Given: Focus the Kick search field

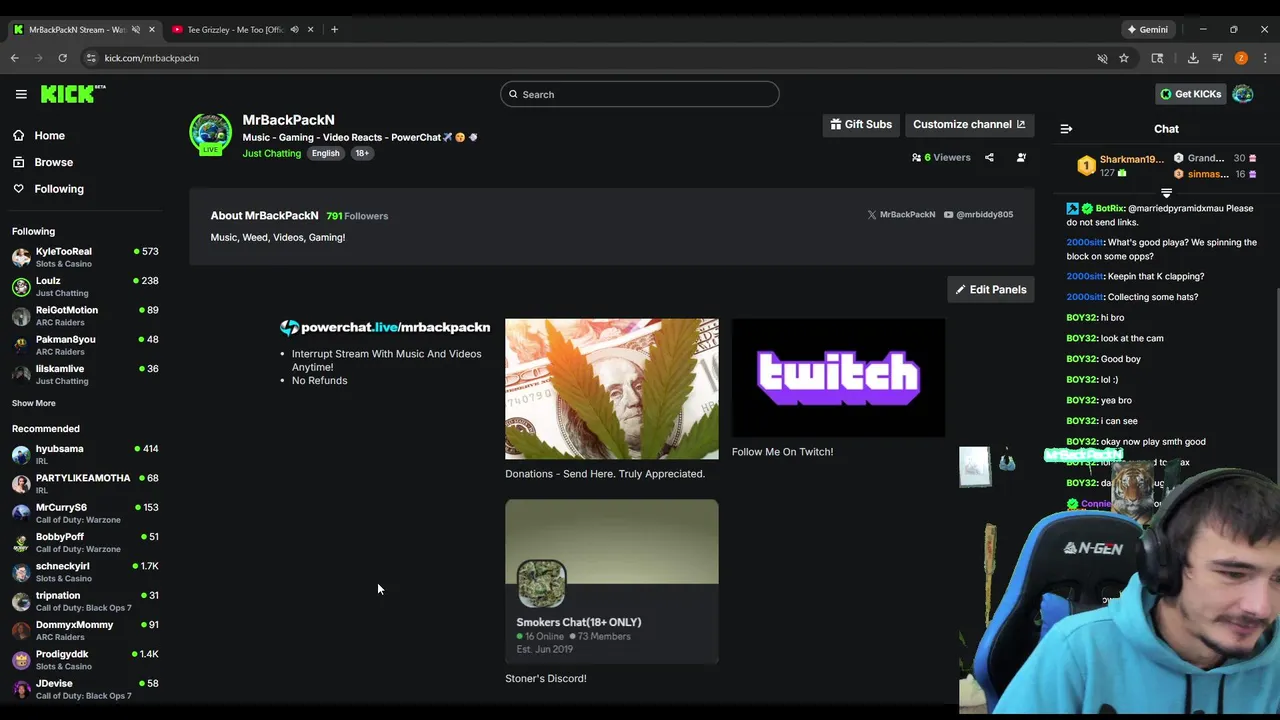Looking at the screenshot, I should pos(640,94).
